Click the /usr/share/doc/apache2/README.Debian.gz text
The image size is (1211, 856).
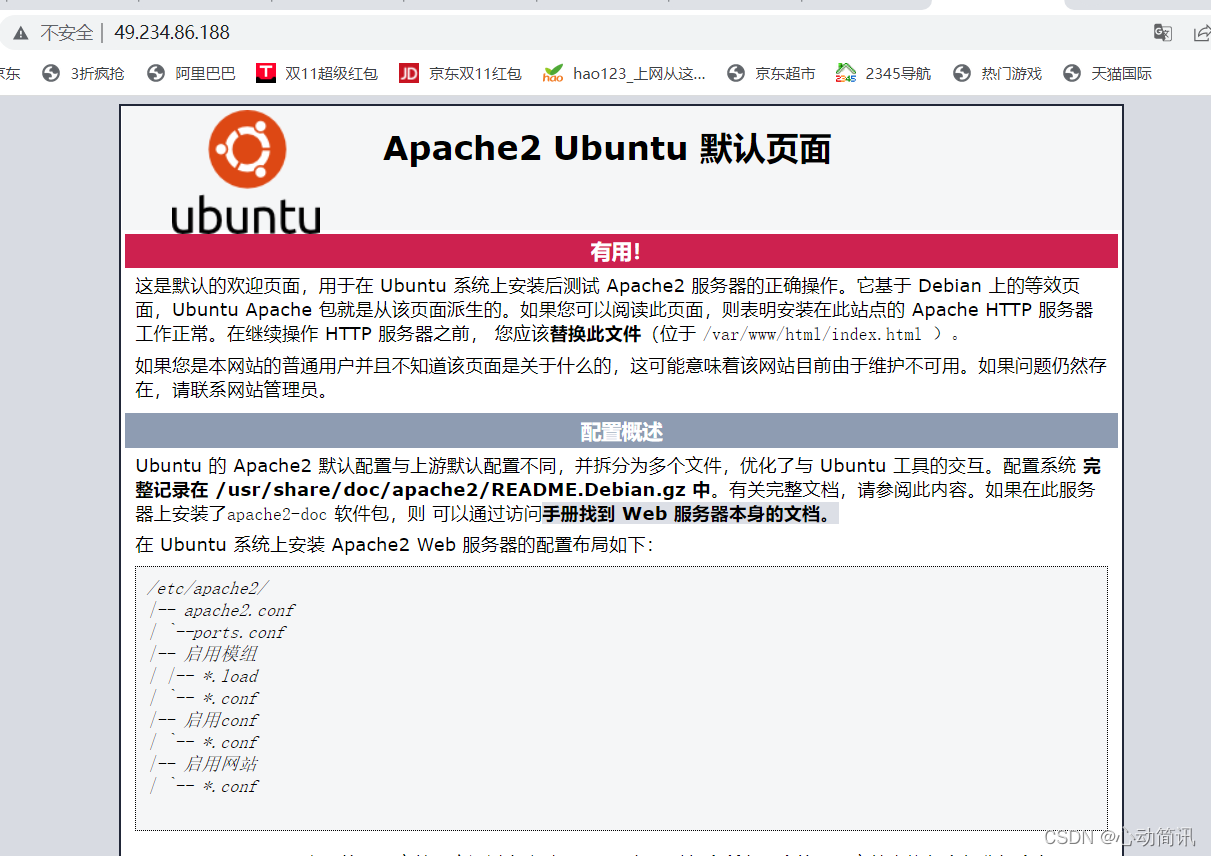450,490
